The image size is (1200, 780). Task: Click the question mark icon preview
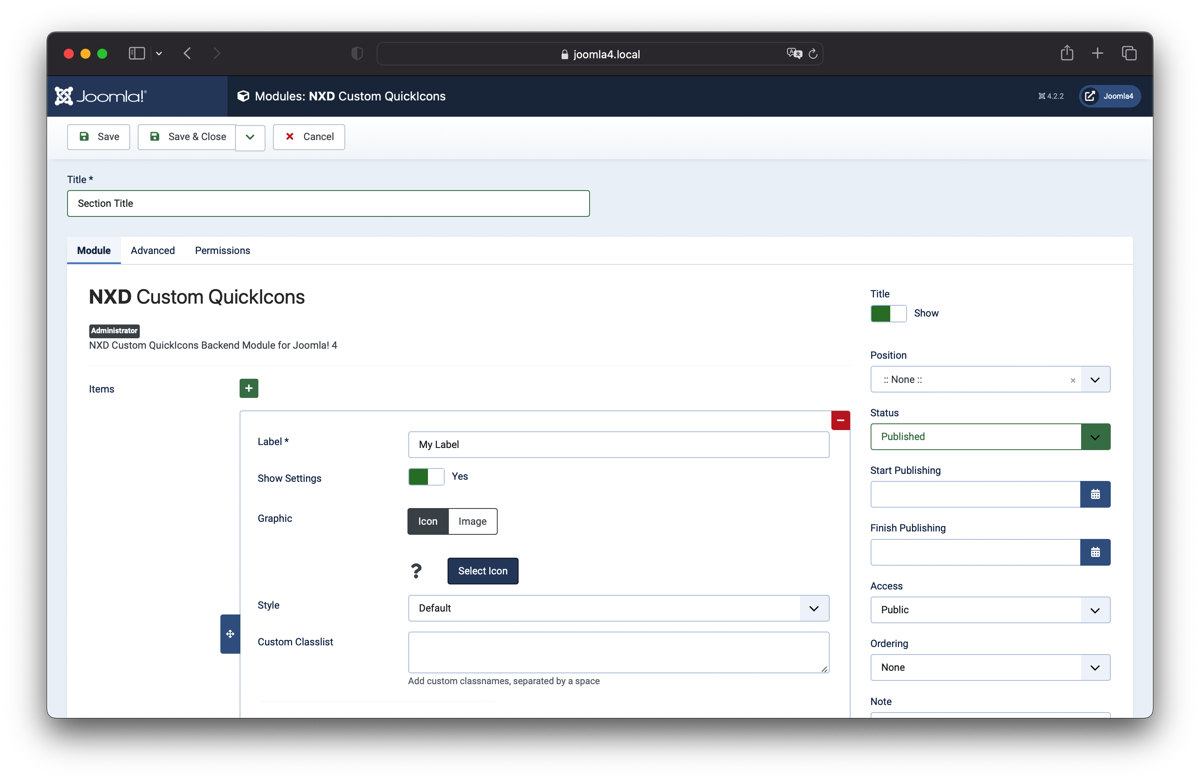[416, 571]
